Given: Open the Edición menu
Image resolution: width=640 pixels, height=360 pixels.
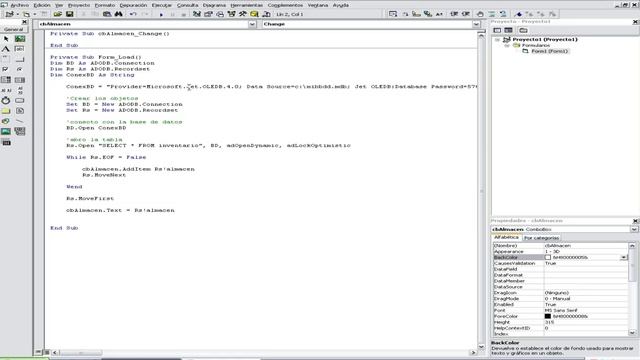Looking at the screenshot, I should point(42,5).
